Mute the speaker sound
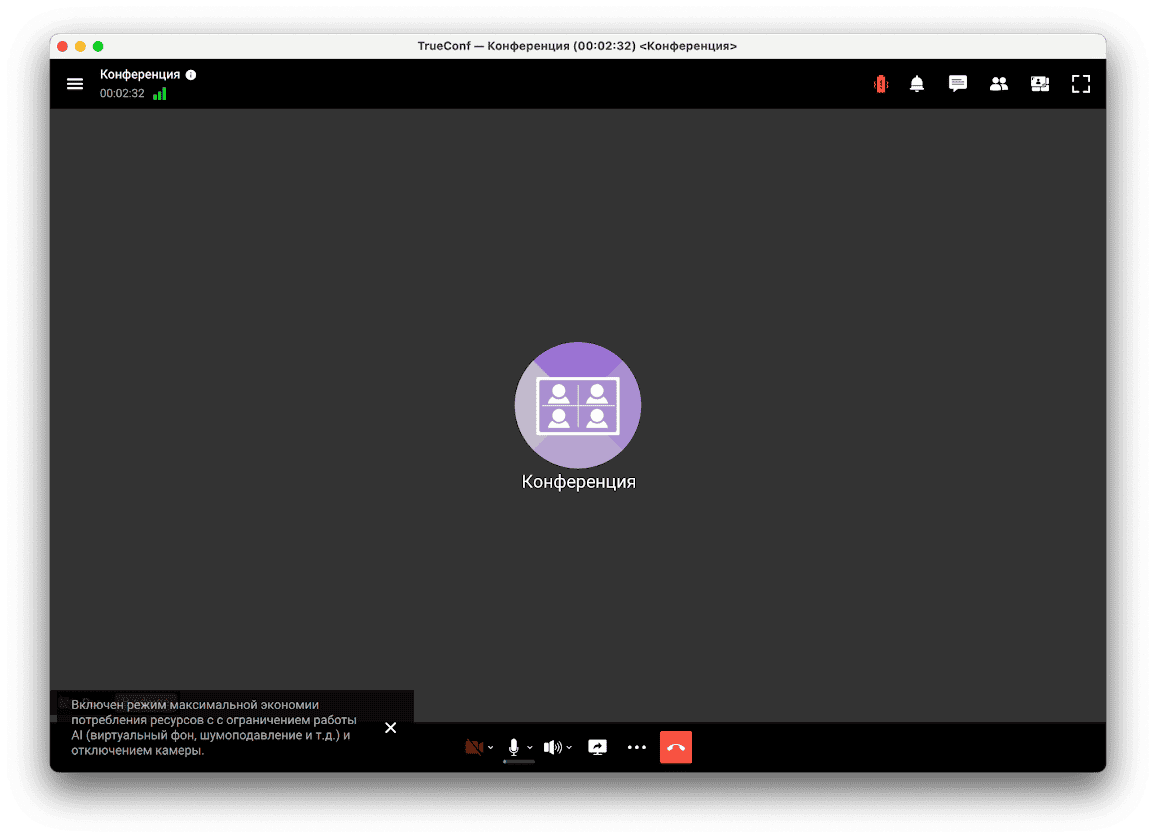This screenshot has width=1156, height=838. tap(553, 747)
